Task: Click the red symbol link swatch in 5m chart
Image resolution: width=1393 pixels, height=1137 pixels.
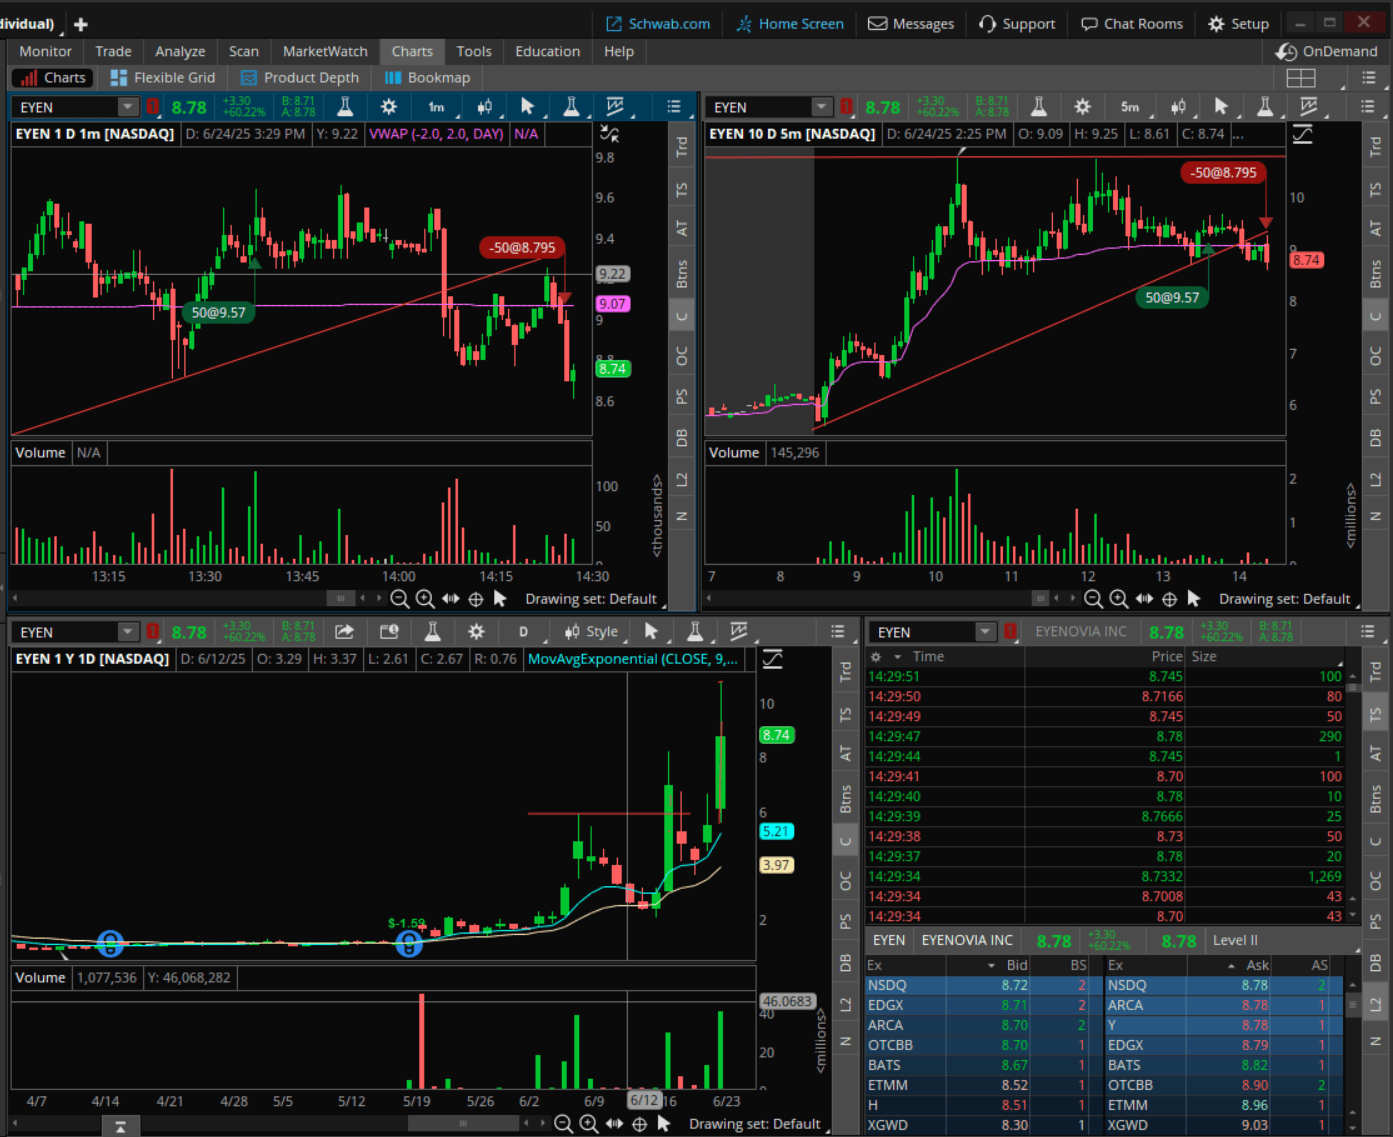Action: pos(847,106)
